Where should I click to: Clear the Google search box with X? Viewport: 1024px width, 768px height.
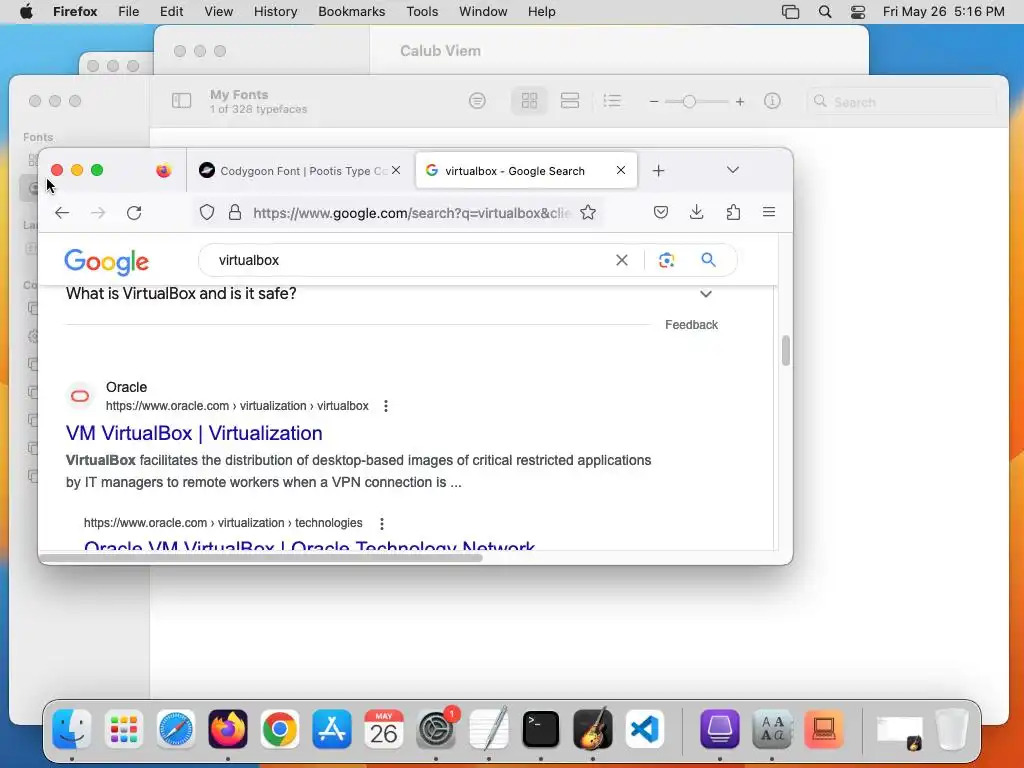622,260
